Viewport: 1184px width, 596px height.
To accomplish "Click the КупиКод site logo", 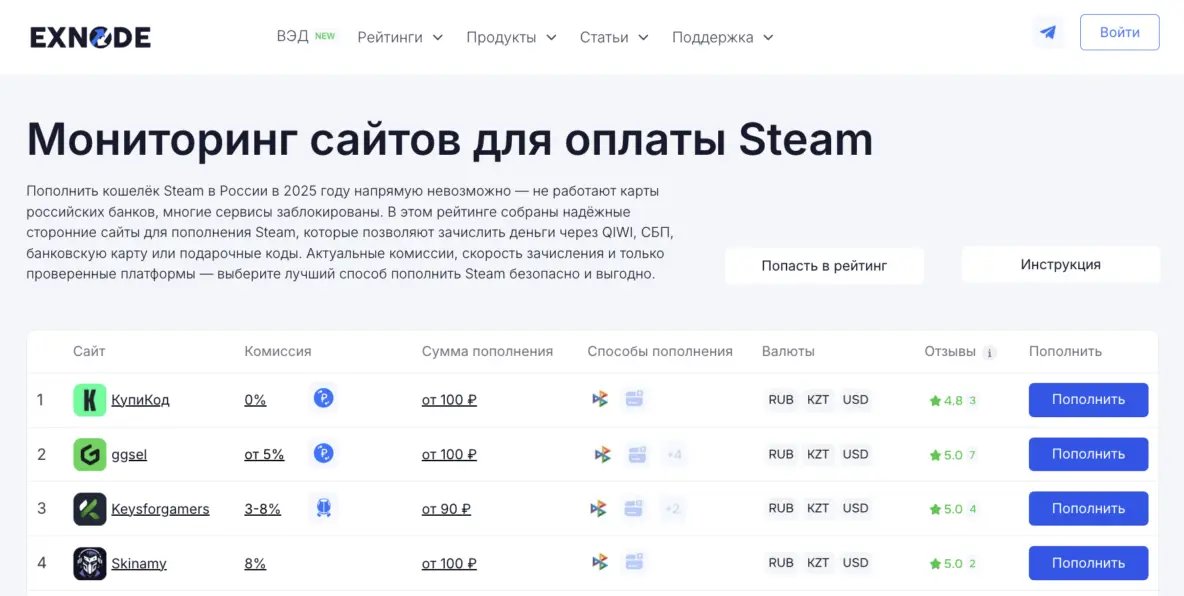I will 89,400.
